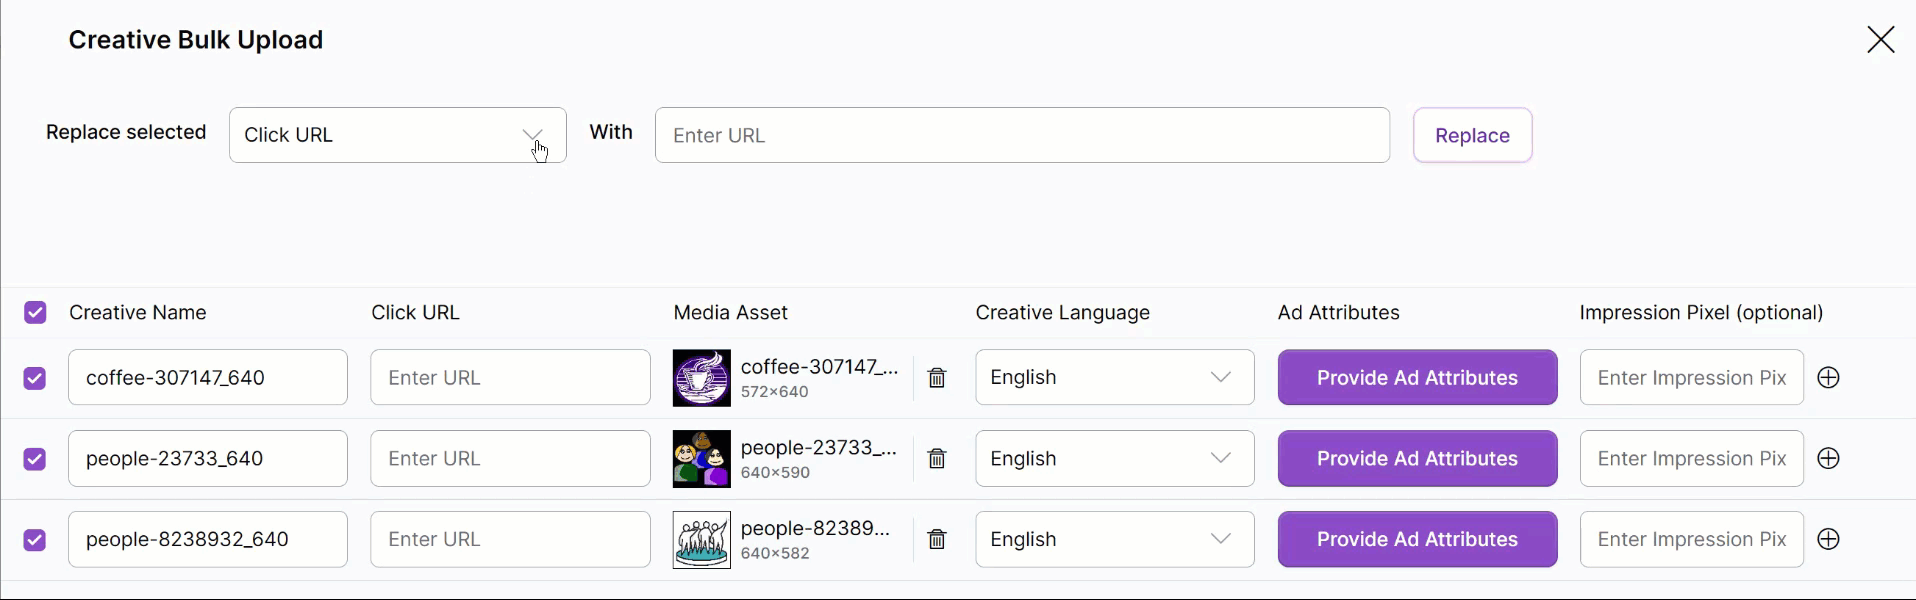The image size is (1916, 600).
Task: Click trash icon for people-23733 asset
Action: (x=937, y=459)
